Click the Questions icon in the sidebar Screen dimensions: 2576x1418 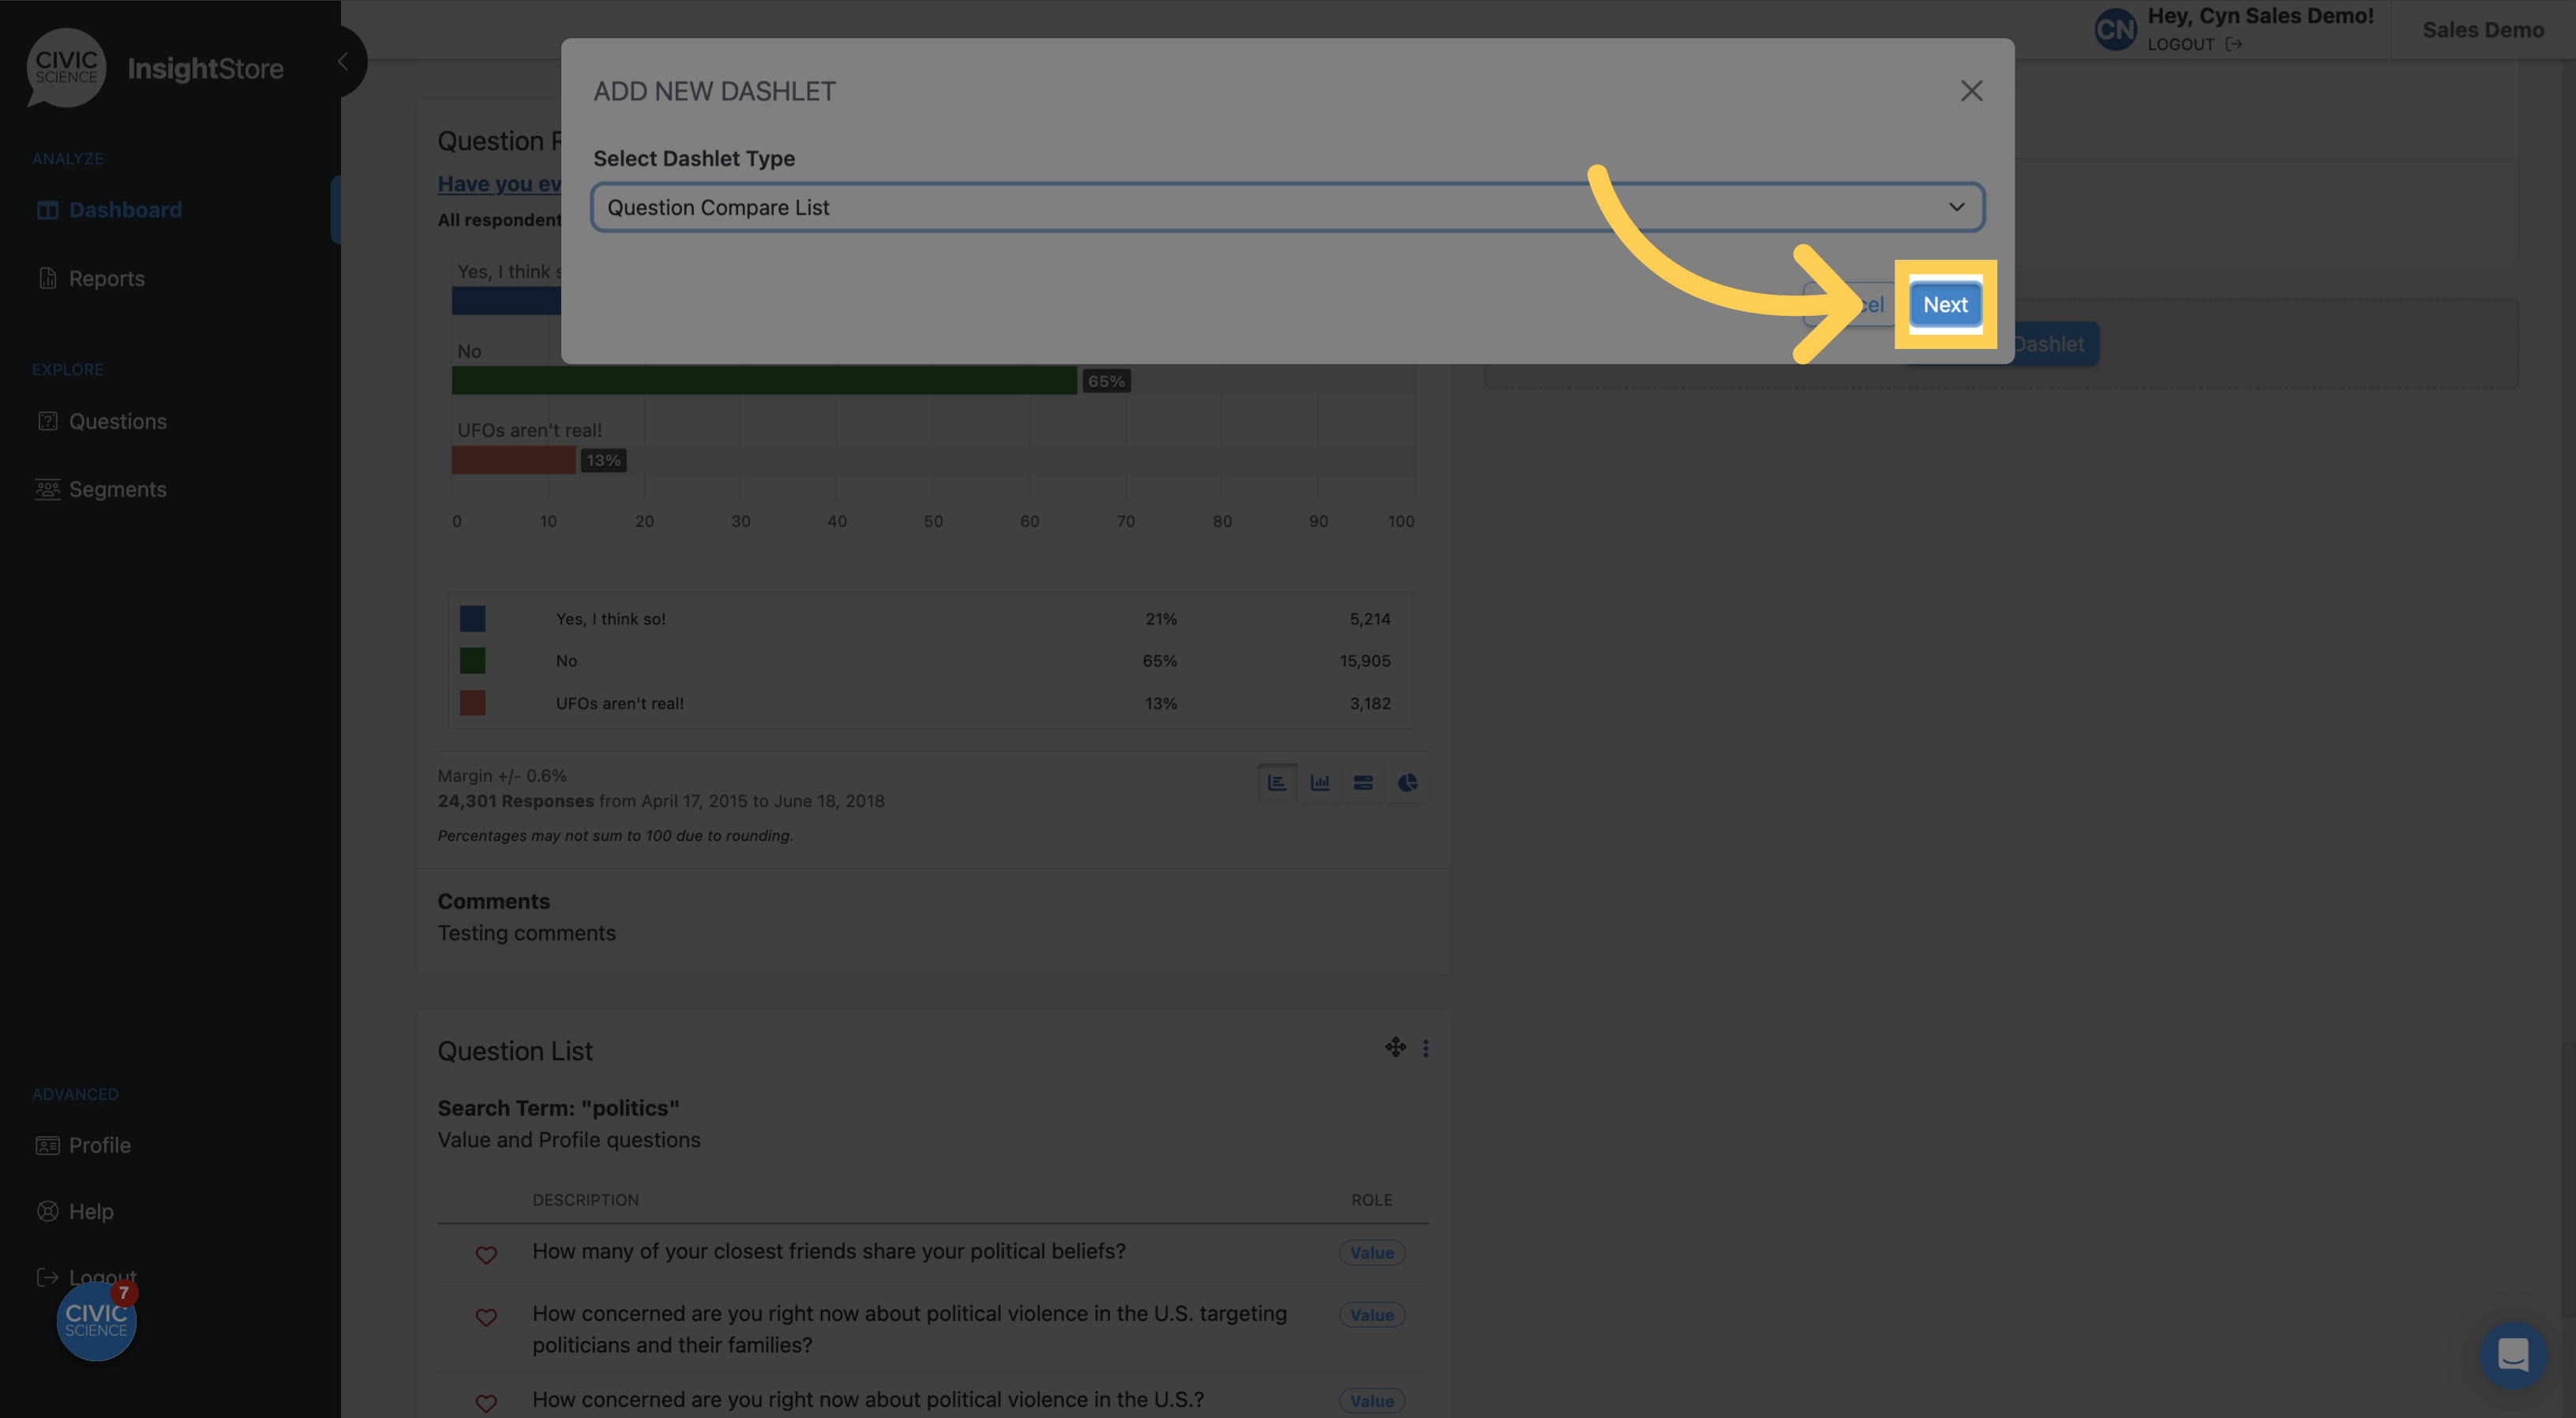tap(47, 421)
